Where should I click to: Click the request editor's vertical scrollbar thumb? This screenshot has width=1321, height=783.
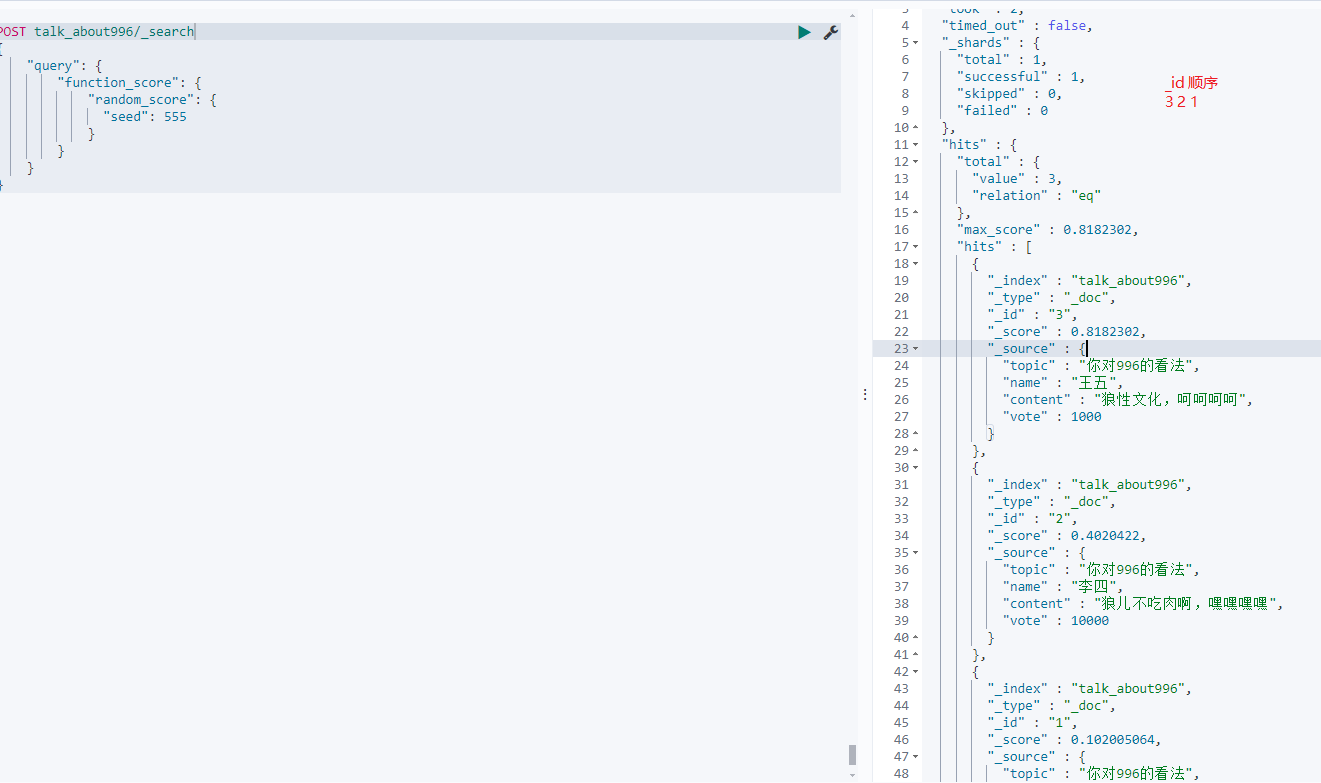pyautogui.click(x=853, y=754)
